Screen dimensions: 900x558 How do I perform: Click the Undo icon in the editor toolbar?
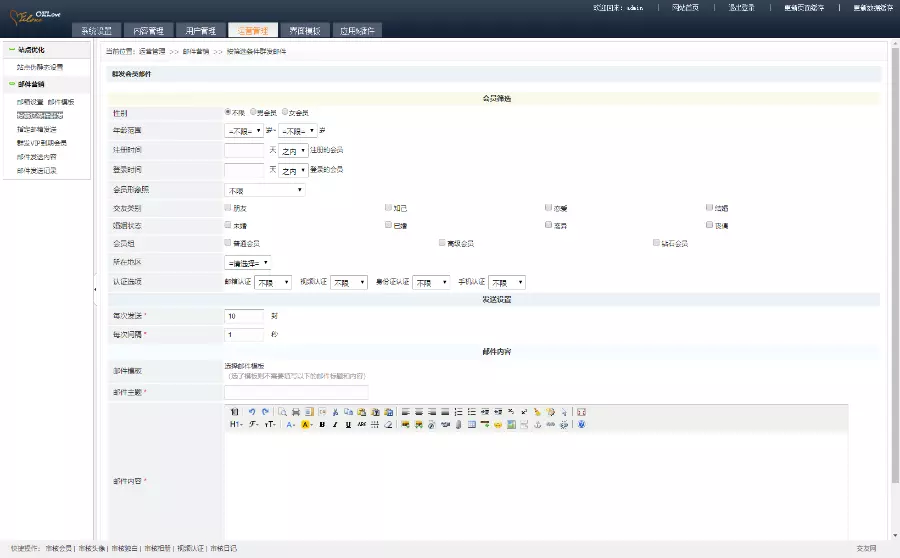(252, 412)
